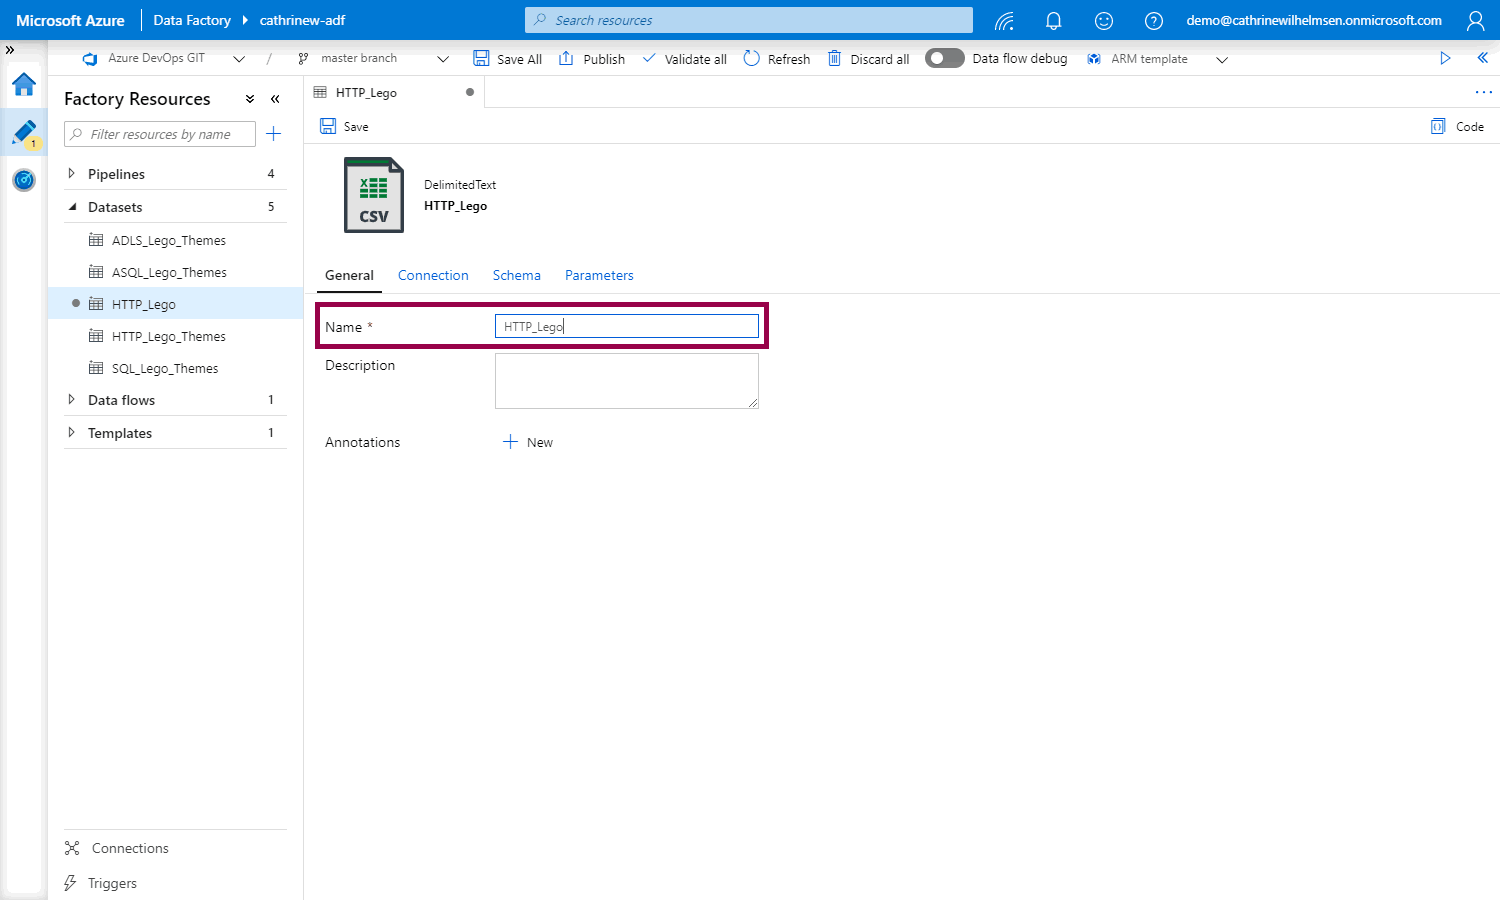The width and height of the screenshot is (1500, 900).
Task: Click the Publish button
Action: coord(592,59)
